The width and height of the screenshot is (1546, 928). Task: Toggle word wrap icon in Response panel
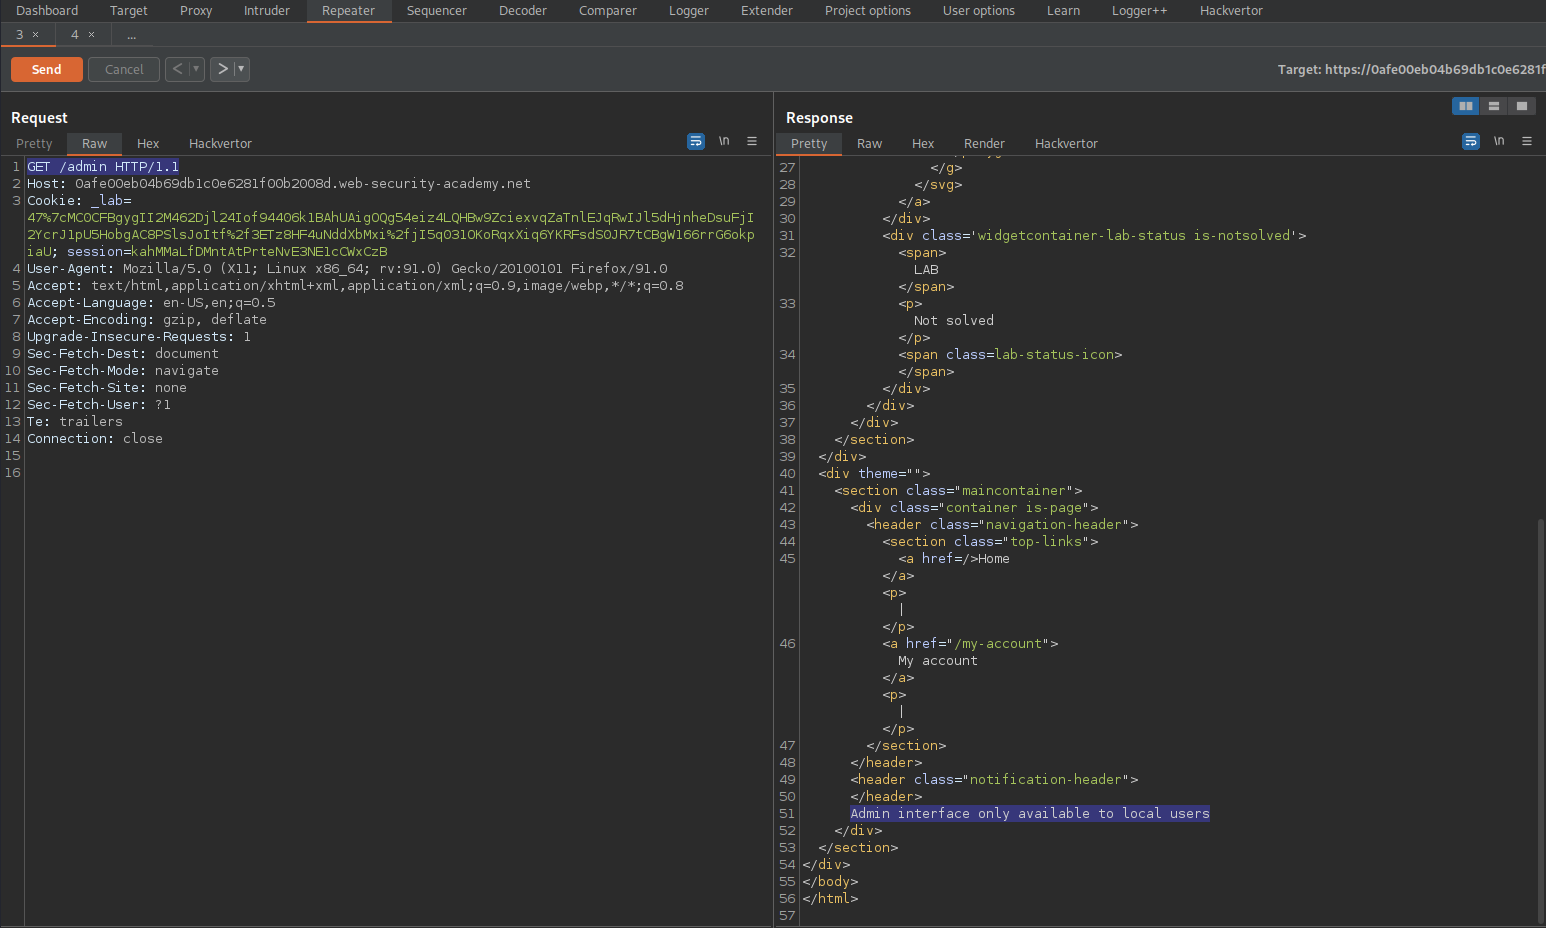pyautogui.click(x=1471, y=142)
